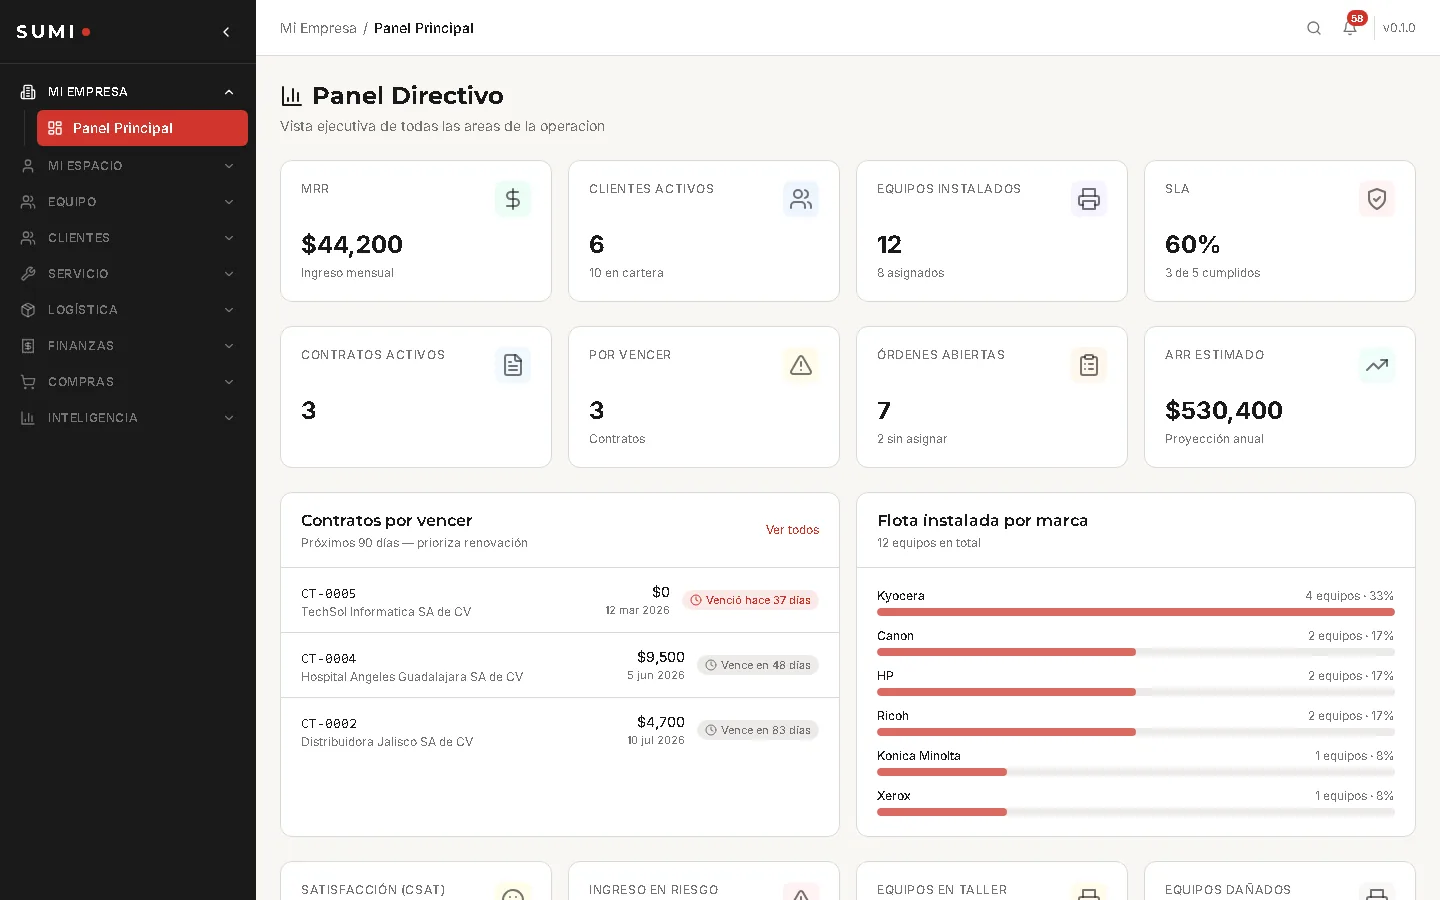Expand the Finanzas section
Image resolution: width=1440 pixels, height=900 pixels.
(127, 346)
